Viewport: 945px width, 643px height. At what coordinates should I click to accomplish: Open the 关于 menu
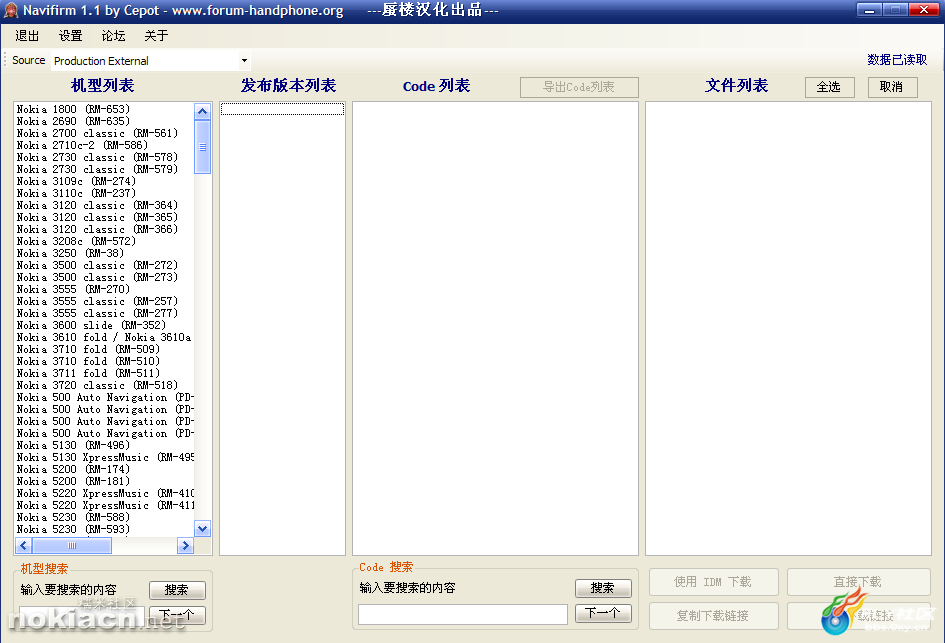(156, 36)
